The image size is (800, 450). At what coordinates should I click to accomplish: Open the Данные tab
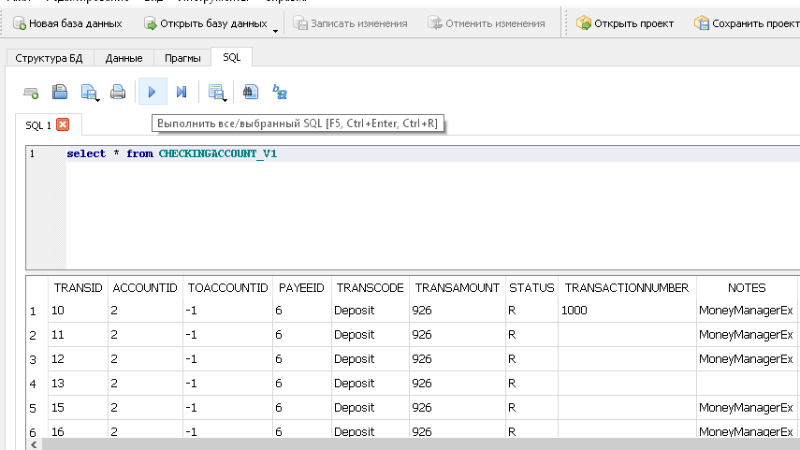[124, 58]
